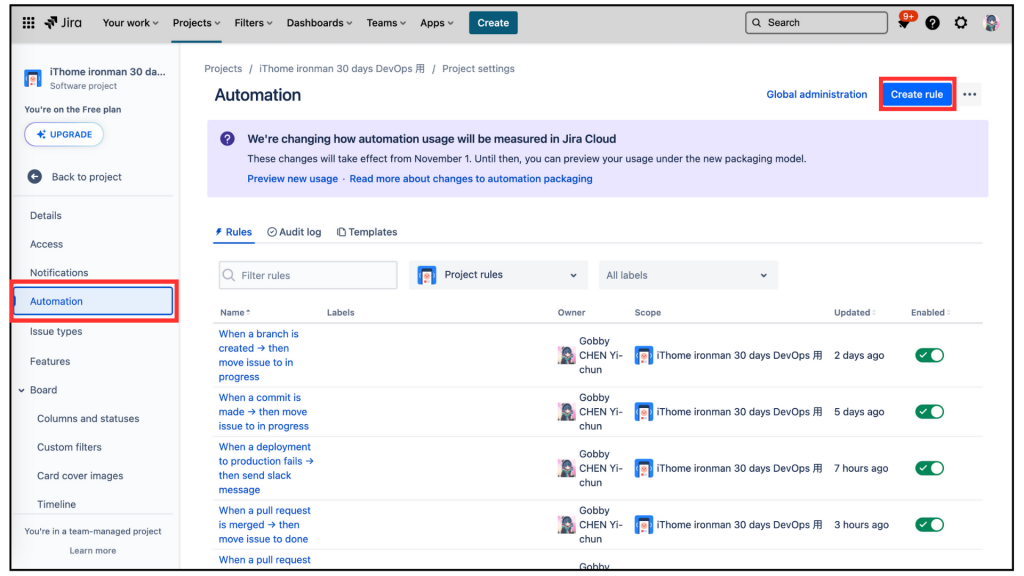Open Notifications in project settings sidebar
This screenshot has width=1024, height=576.
[59, 273]
